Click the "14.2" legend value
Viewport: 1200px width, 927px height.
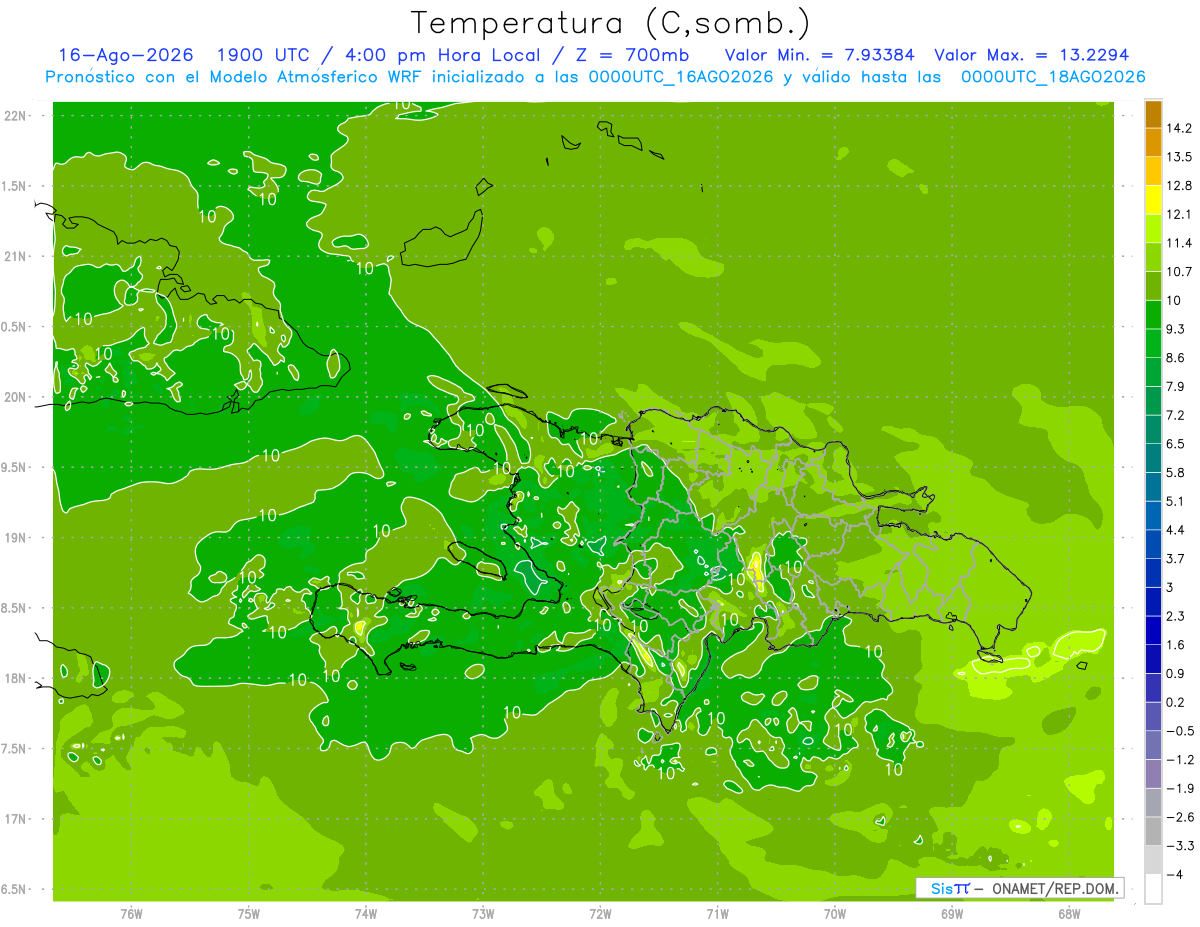[1179, 128]
